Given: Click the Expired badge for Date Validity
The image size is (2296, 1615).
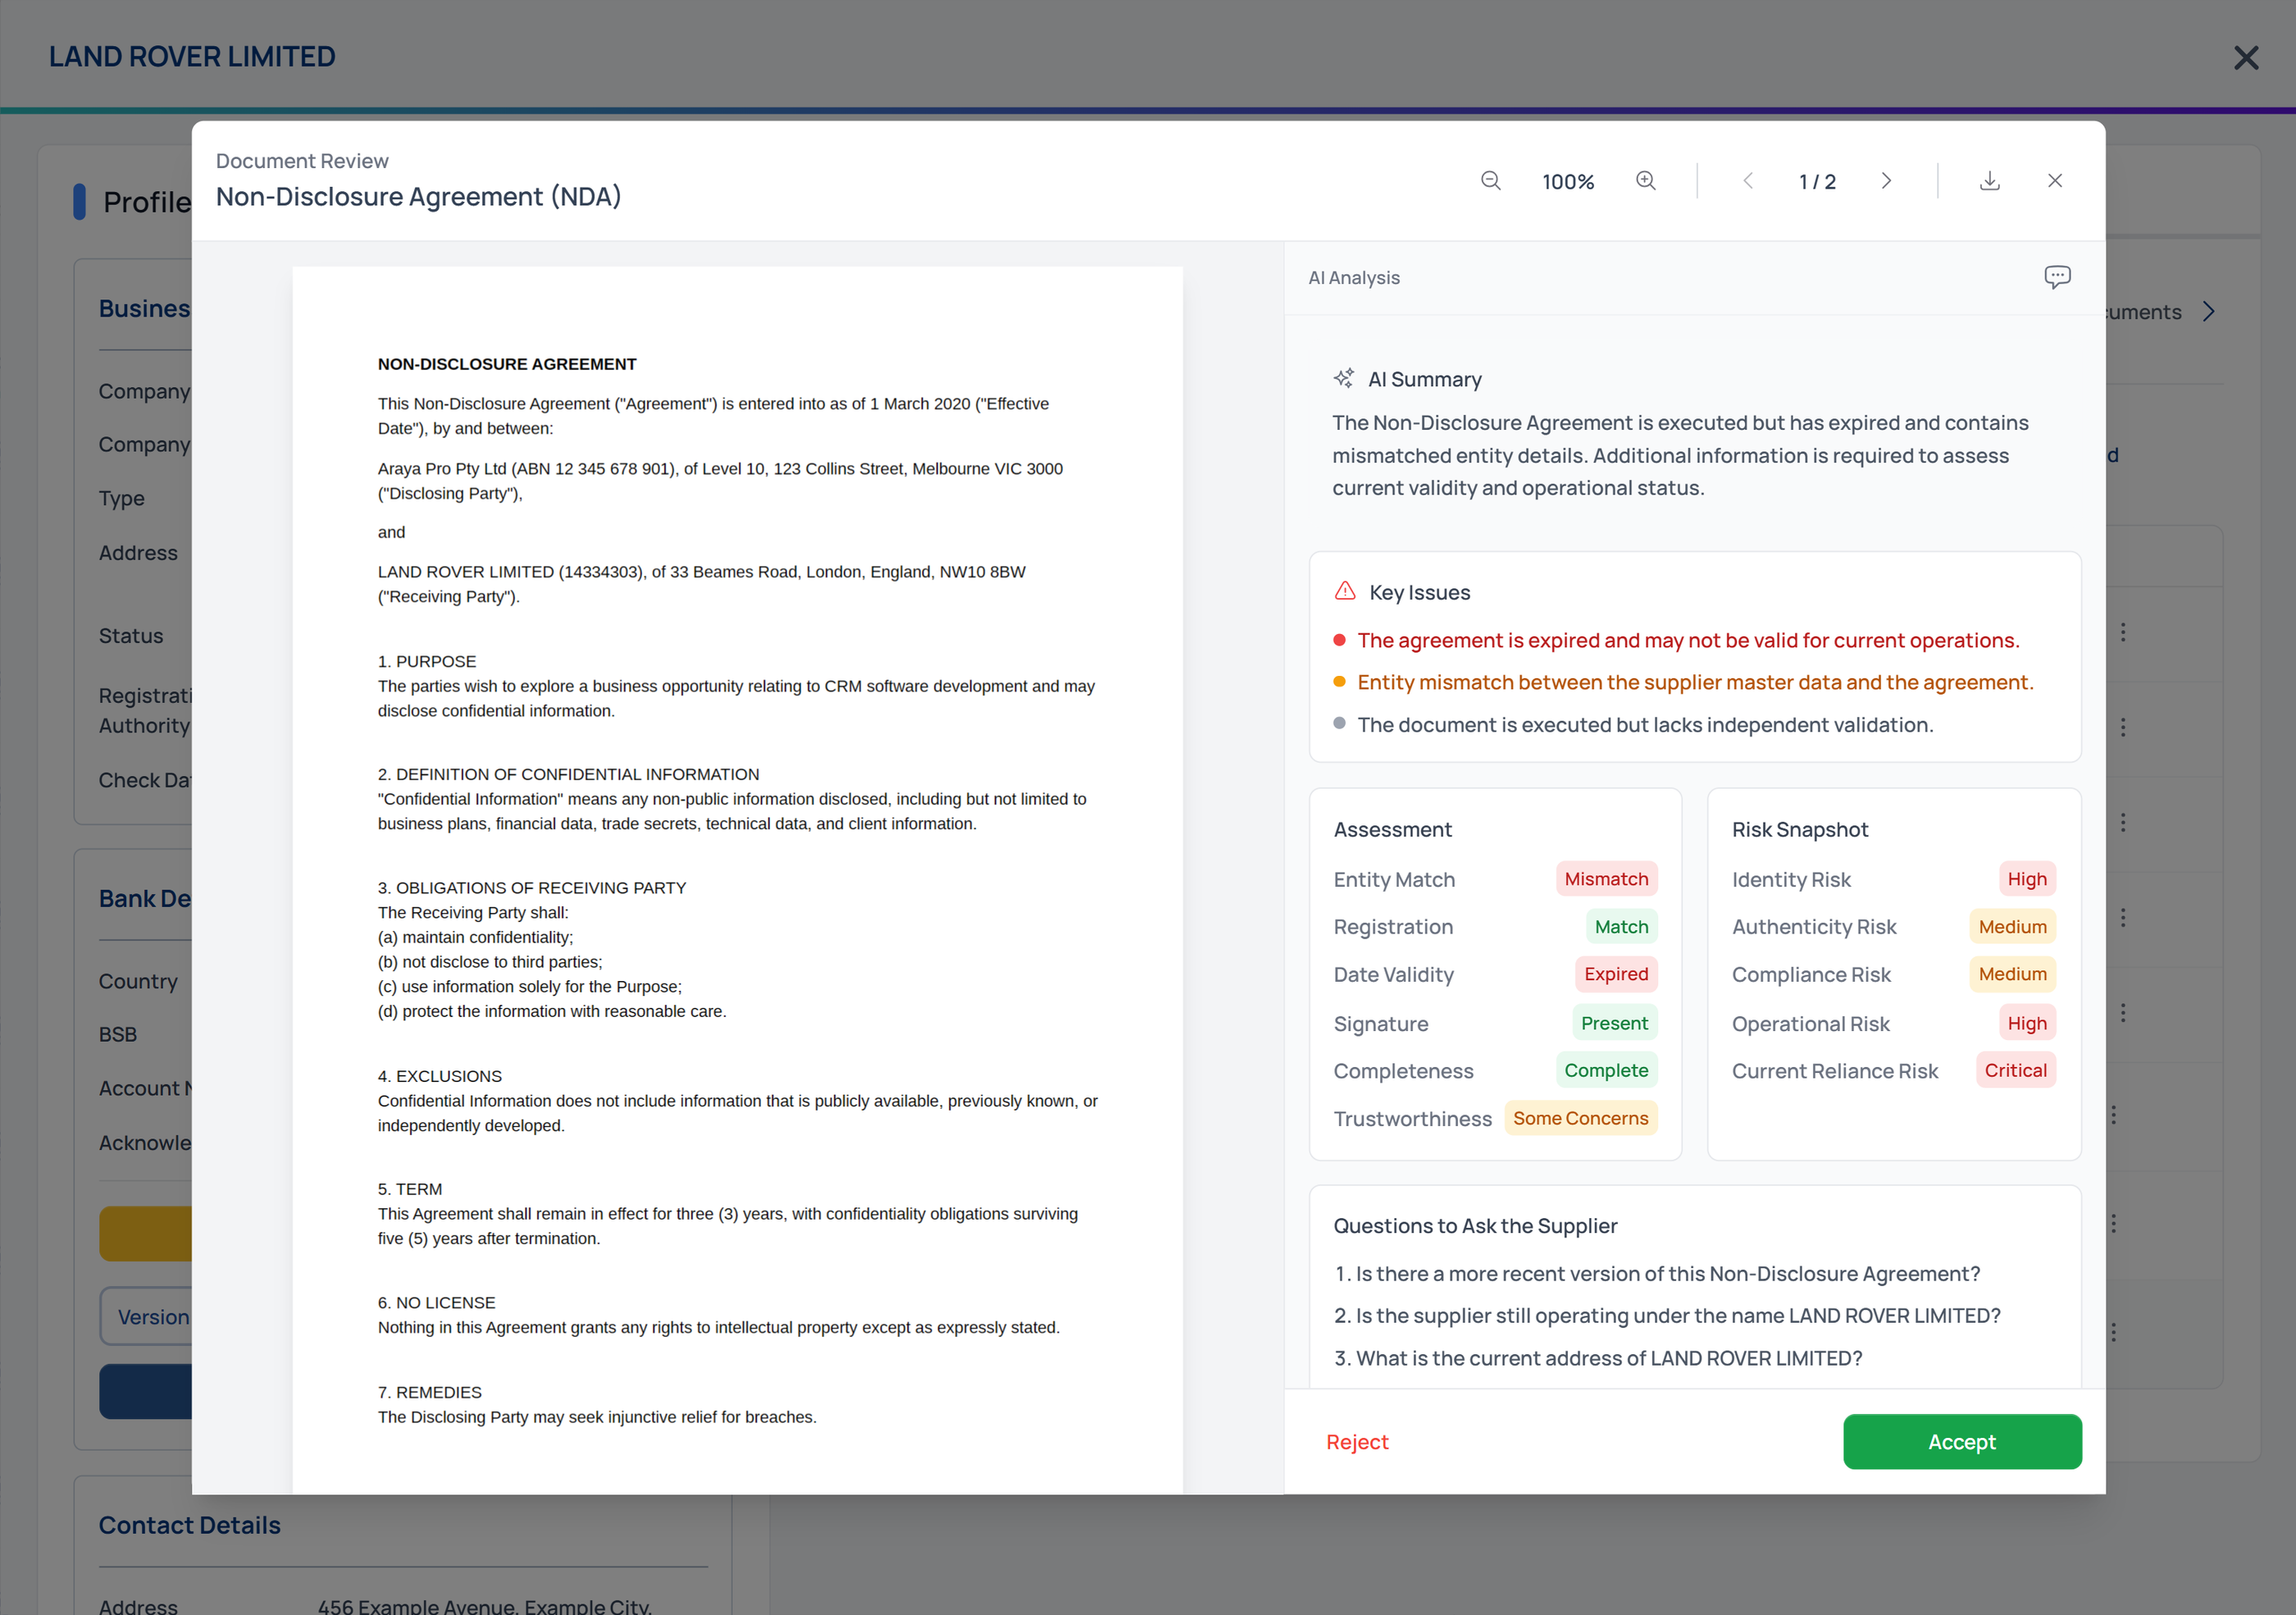Looking at the screenshot, I should click(1615, 974).
